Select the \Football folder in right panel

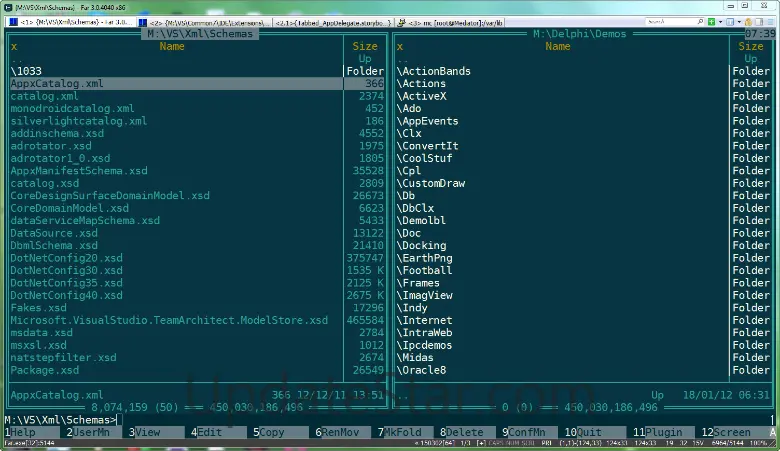(427, 270)
